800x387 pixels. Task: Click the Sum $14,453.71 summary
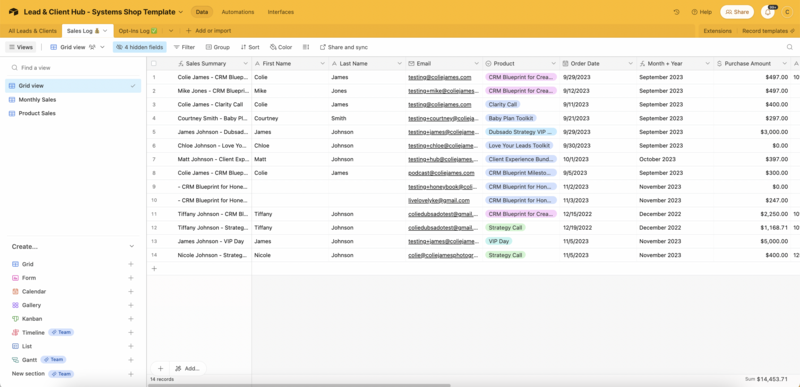click(766, 379)
